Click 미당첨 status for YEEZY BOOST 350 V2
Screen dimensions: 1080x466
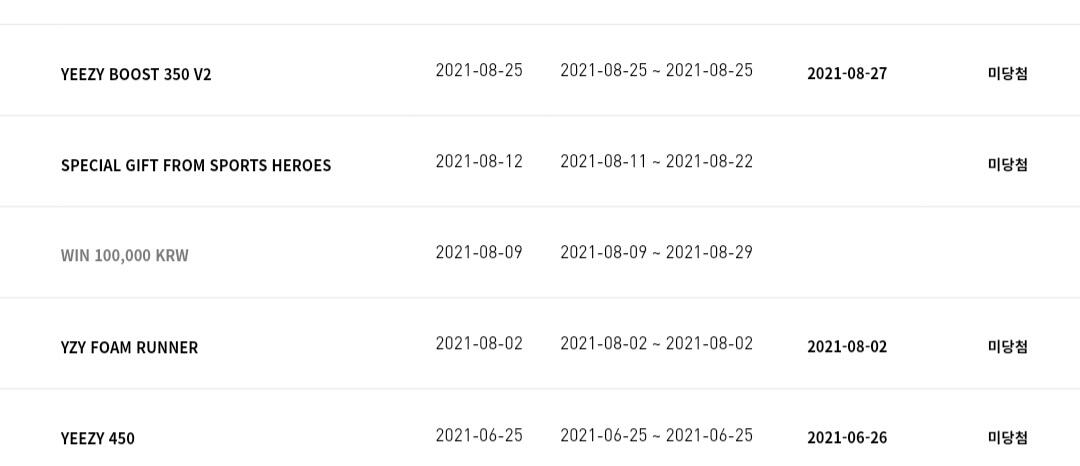(1008, 74)
